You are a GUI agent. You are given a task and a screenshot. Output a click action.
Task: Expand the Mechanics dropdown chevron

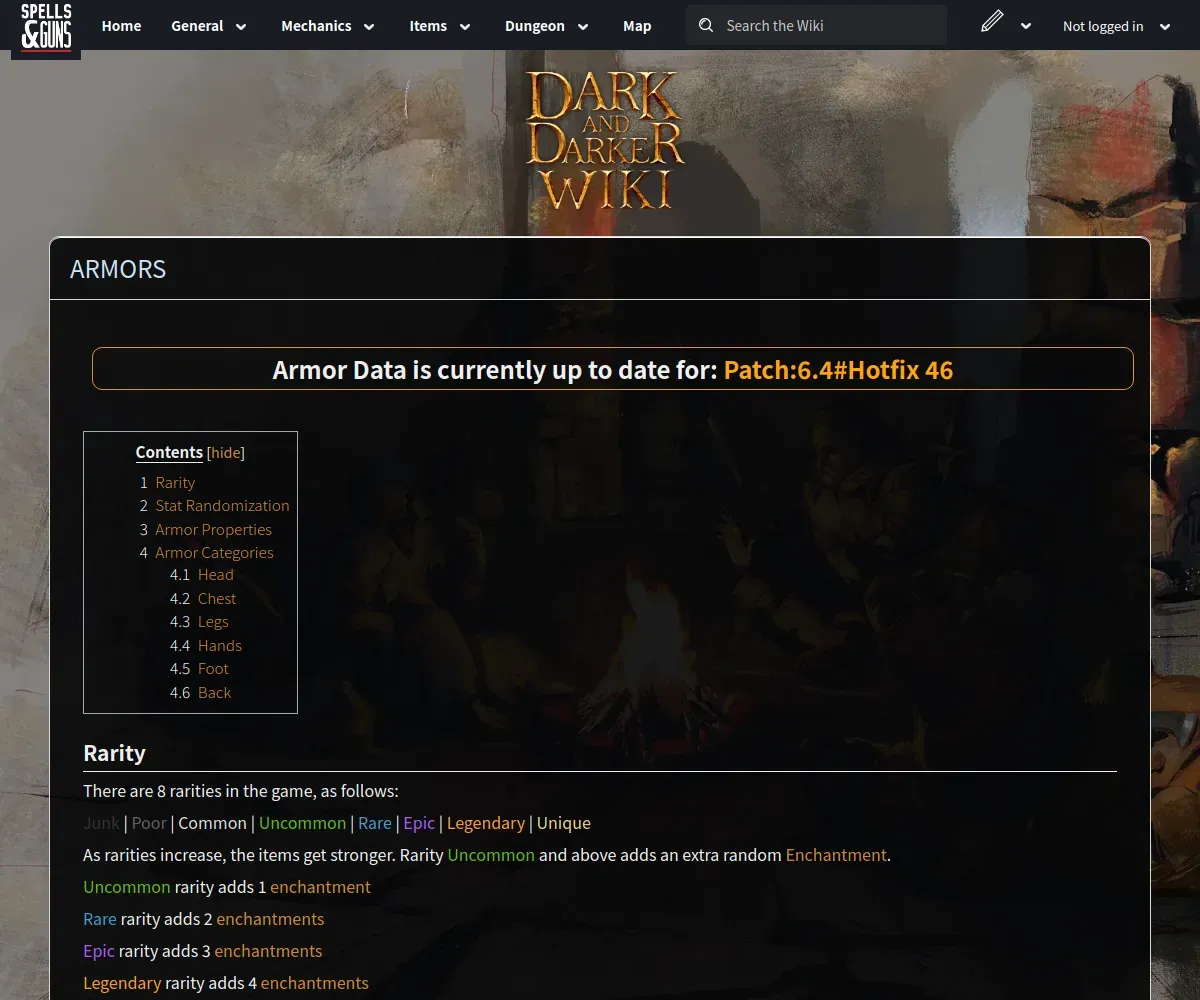369,27
